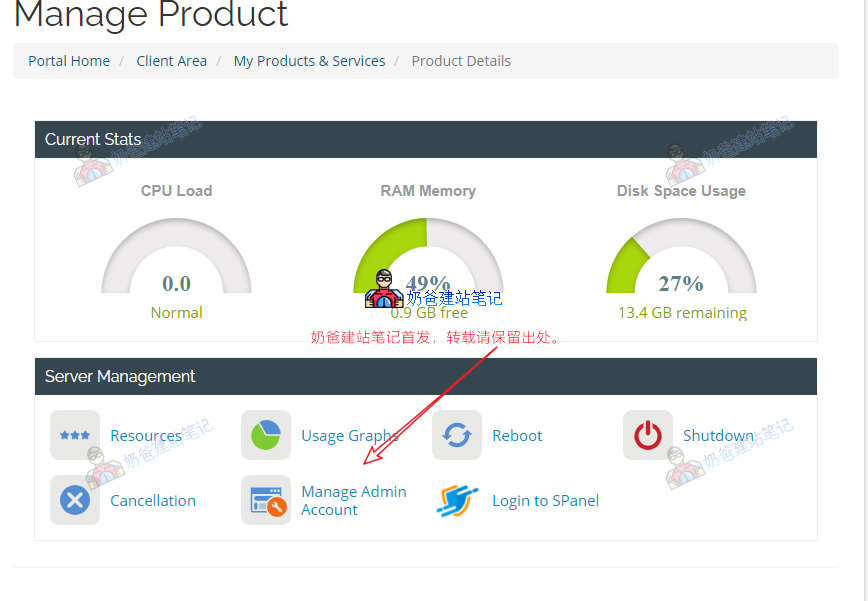Click the Manage Admin Account wrench icon

coord(266,500)
